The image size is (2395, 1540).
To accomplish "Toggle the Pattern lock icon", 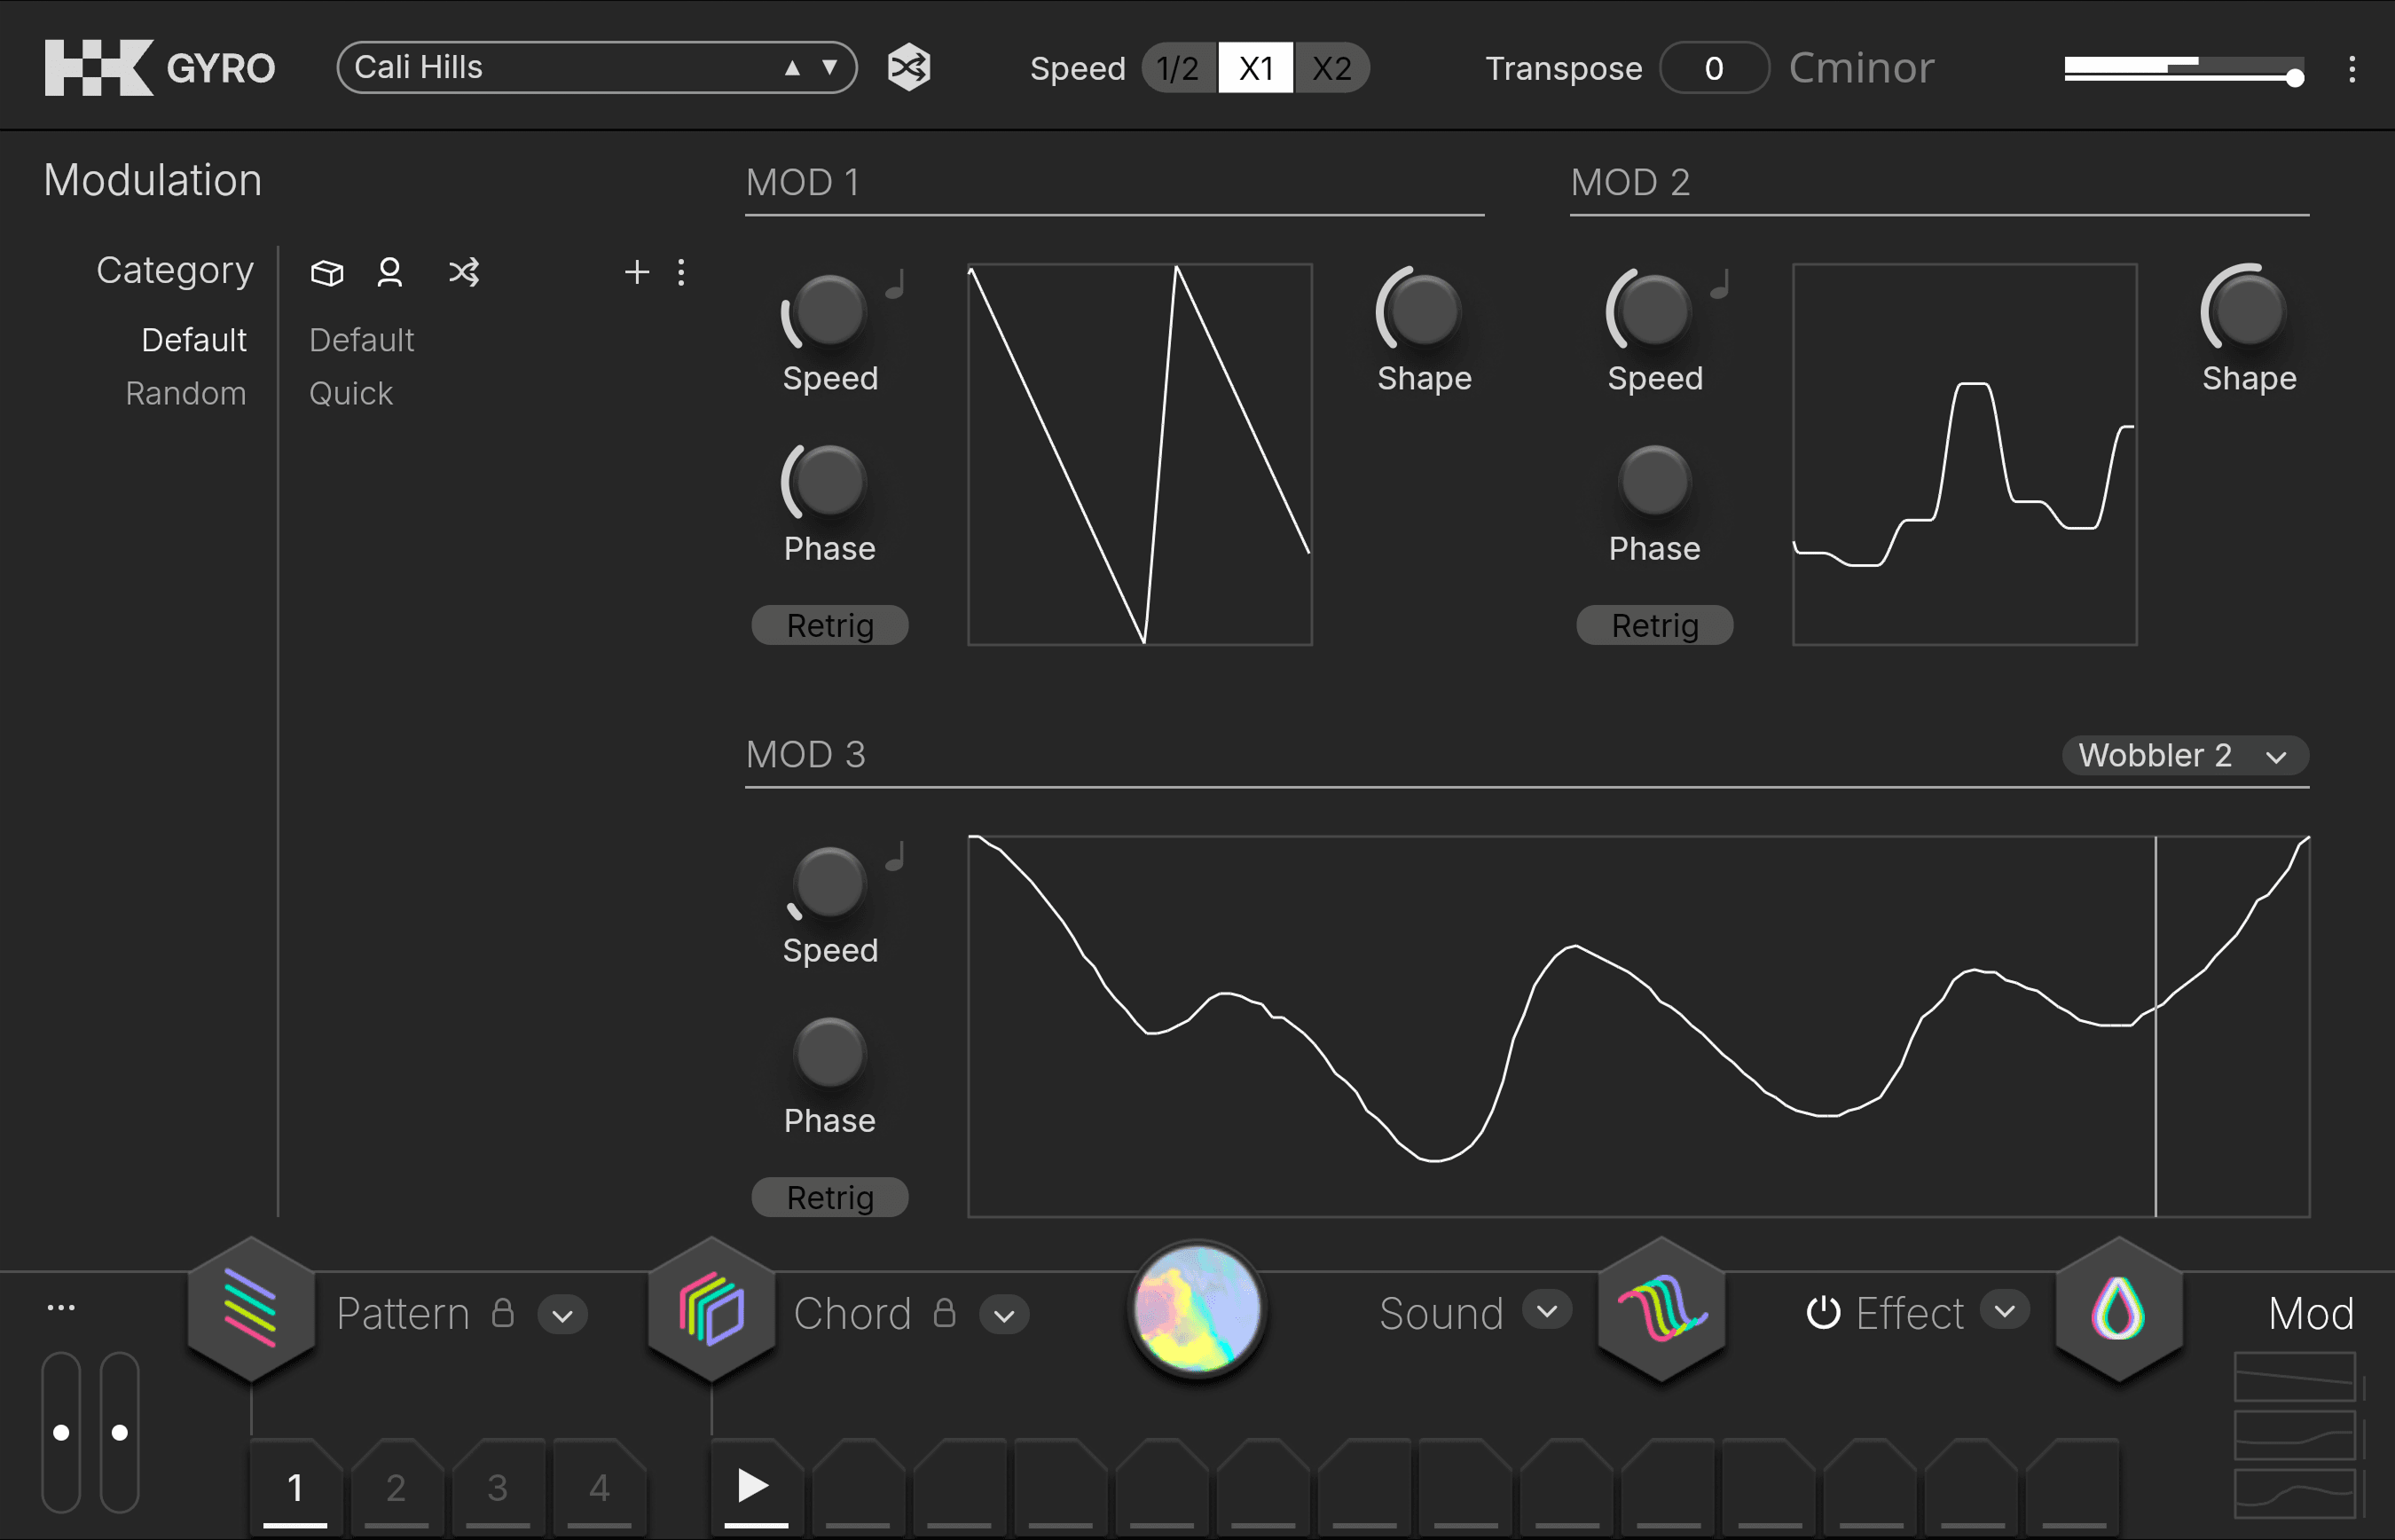I will (x=503, y=1312).
